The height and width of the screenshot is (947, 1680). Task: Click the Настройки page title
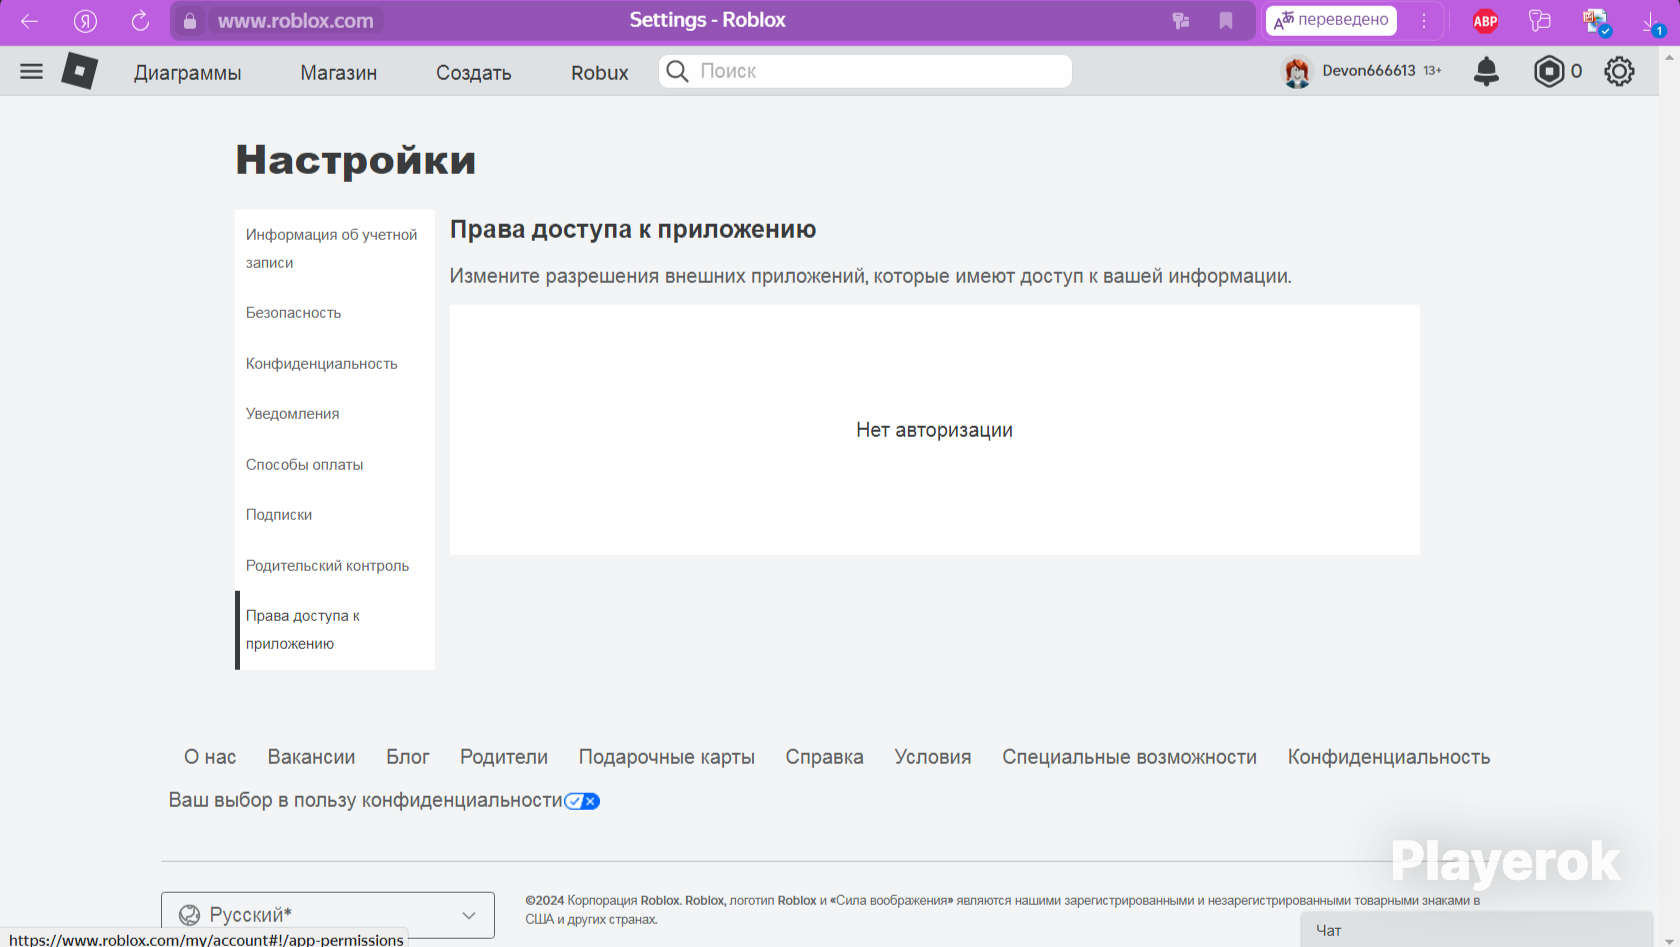click(356, 160)
